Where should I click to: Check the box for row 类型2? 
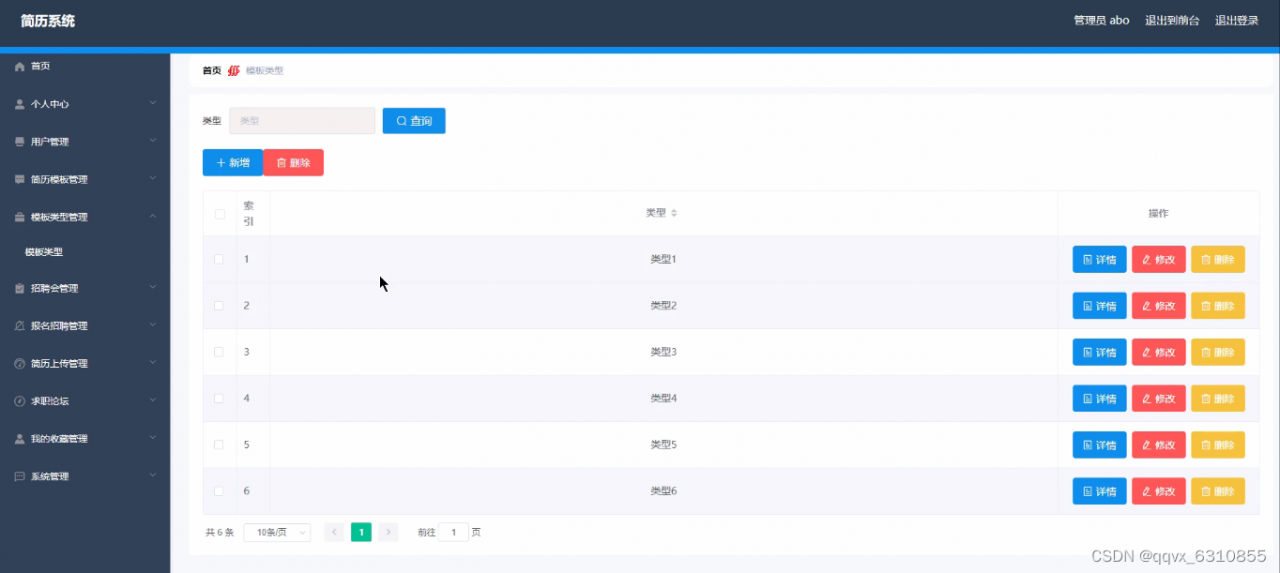click(x=219, y=305)
